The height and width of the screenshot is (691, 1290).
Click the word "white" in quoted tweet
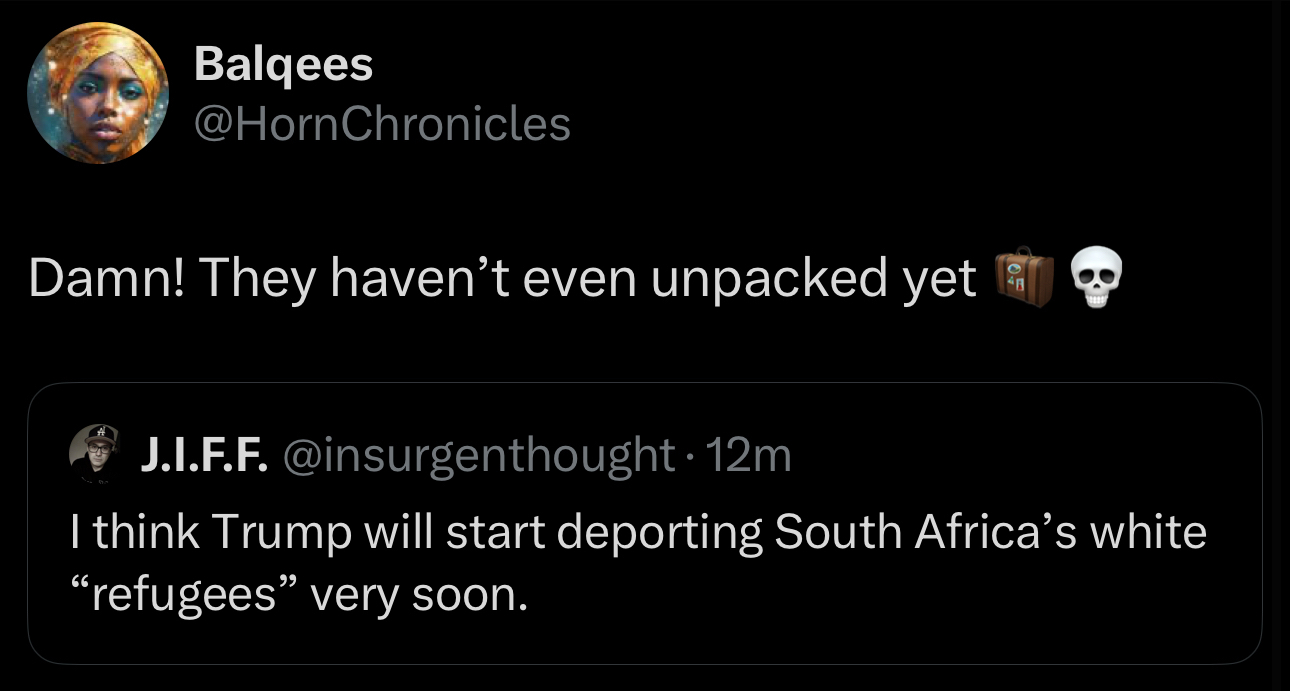click(x=1148, y=532)
